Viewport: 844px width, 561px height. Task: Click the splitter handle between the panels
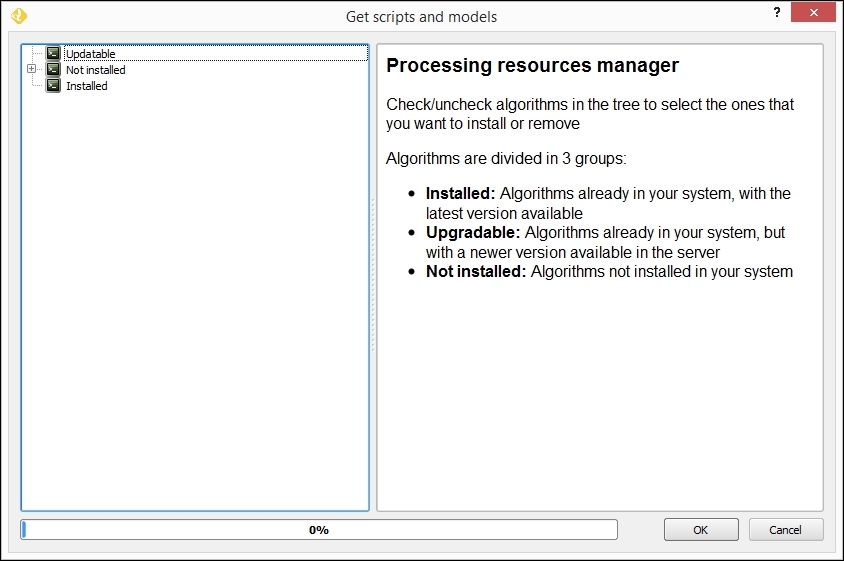point(373,275)
